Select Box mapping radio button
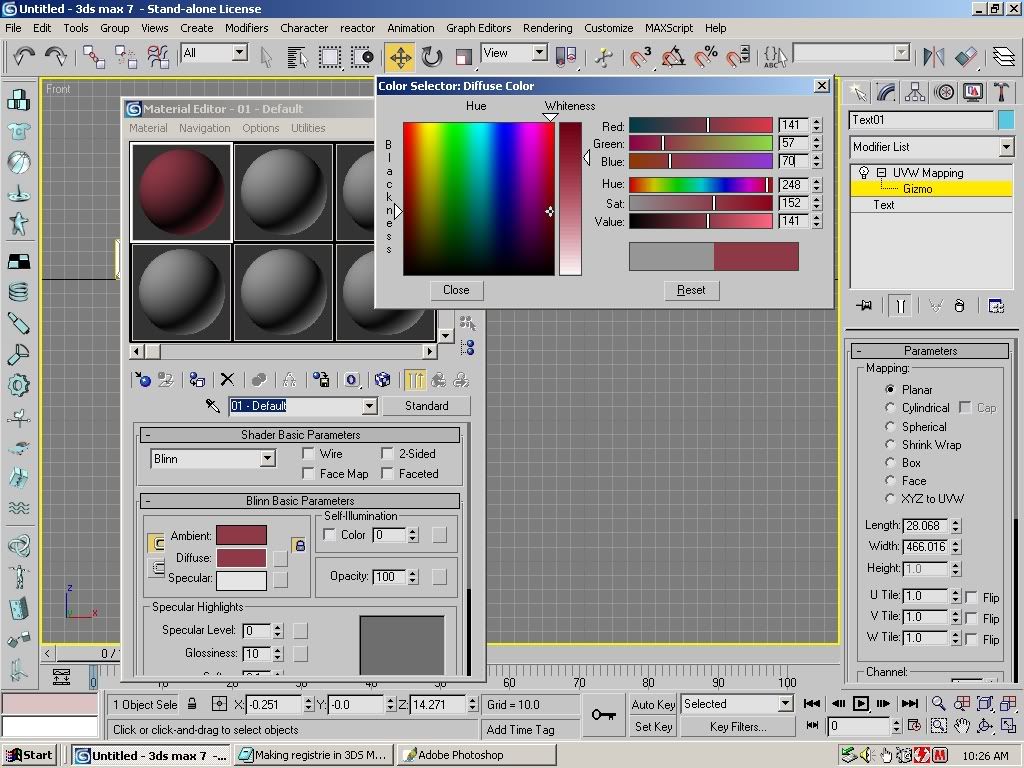1024x768 pixels. (889, 462)
